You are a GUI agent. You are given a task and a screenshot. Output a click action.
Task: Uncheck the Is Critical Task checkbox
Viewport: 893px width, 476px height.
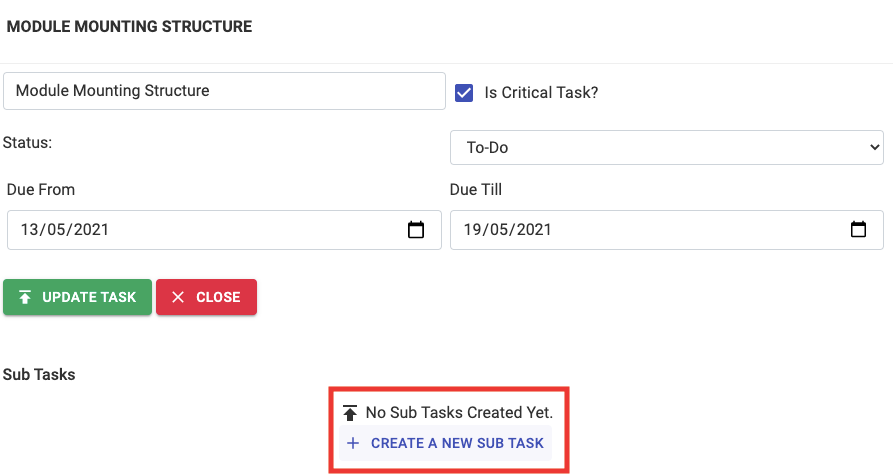(464, 93)
